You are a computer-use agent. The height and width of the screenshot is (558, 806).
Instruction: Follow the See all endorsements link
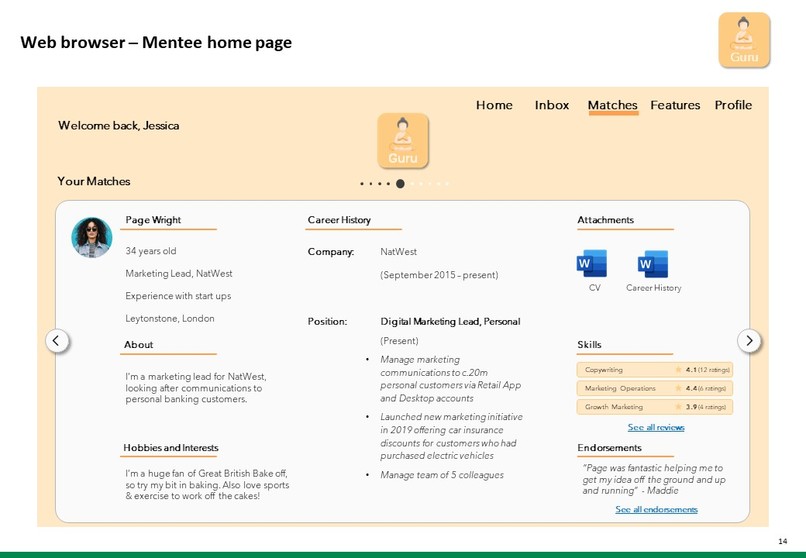[656, 509]
